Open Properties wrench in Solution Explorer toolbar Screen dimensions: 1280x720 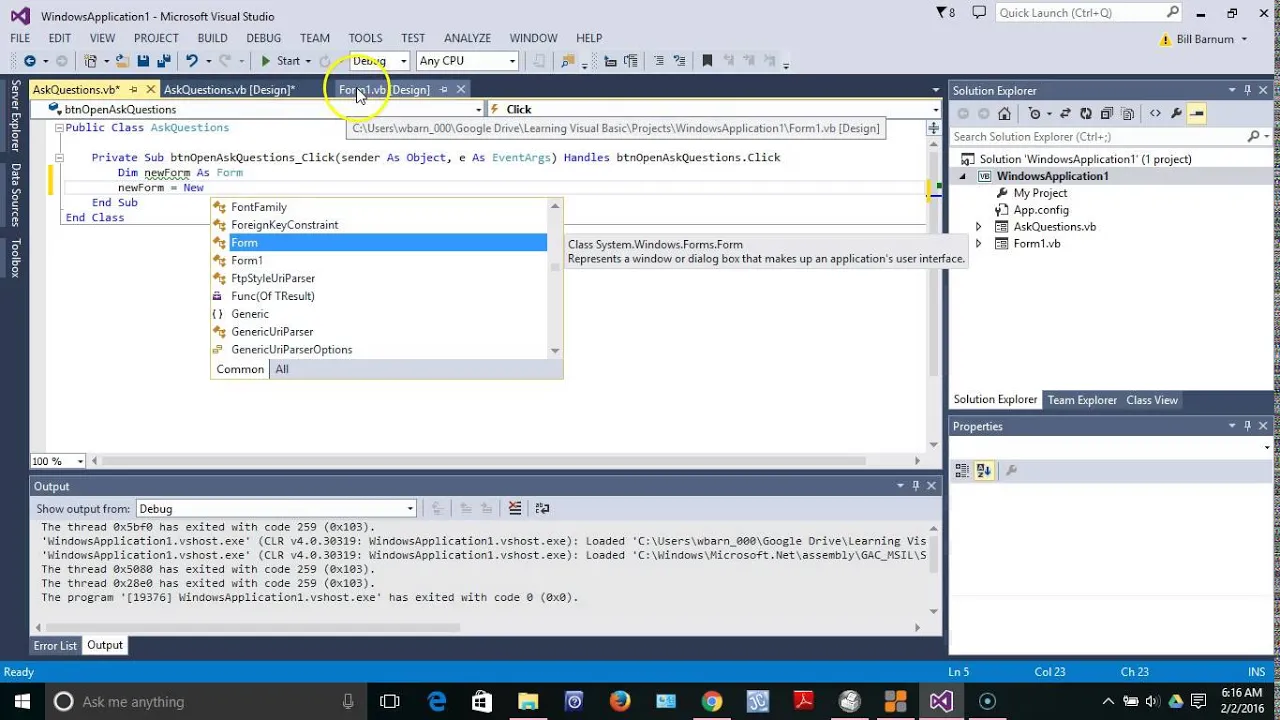pos(1176,113)
